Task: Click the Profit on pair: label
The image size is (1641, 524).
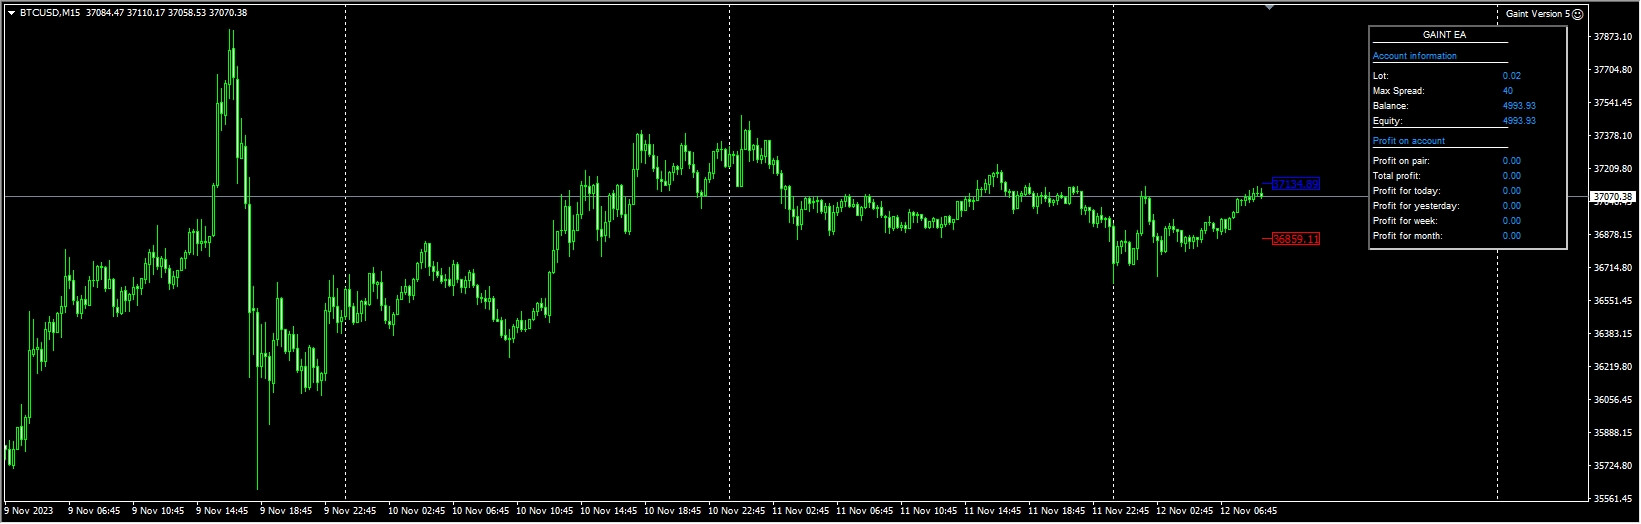Action: (1401, 161)
